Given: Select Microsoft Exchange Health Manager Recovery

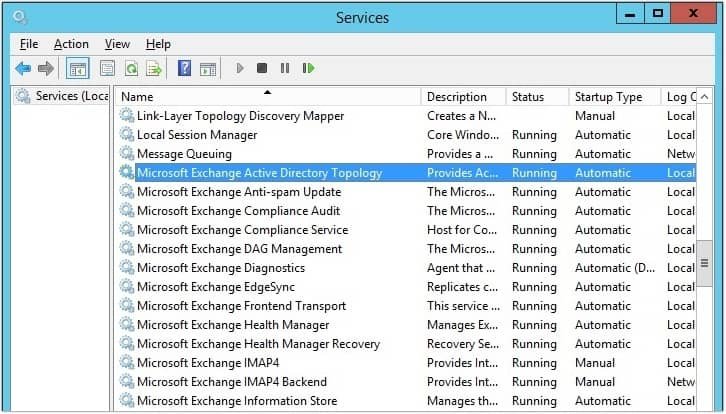Looking at the screenshot, I should click(407, 344).
